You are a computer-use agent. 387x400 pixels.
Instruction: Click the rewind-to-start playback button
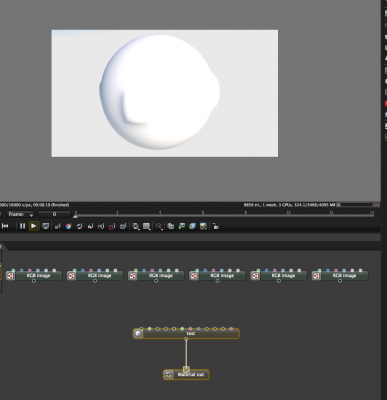(5, 226)
